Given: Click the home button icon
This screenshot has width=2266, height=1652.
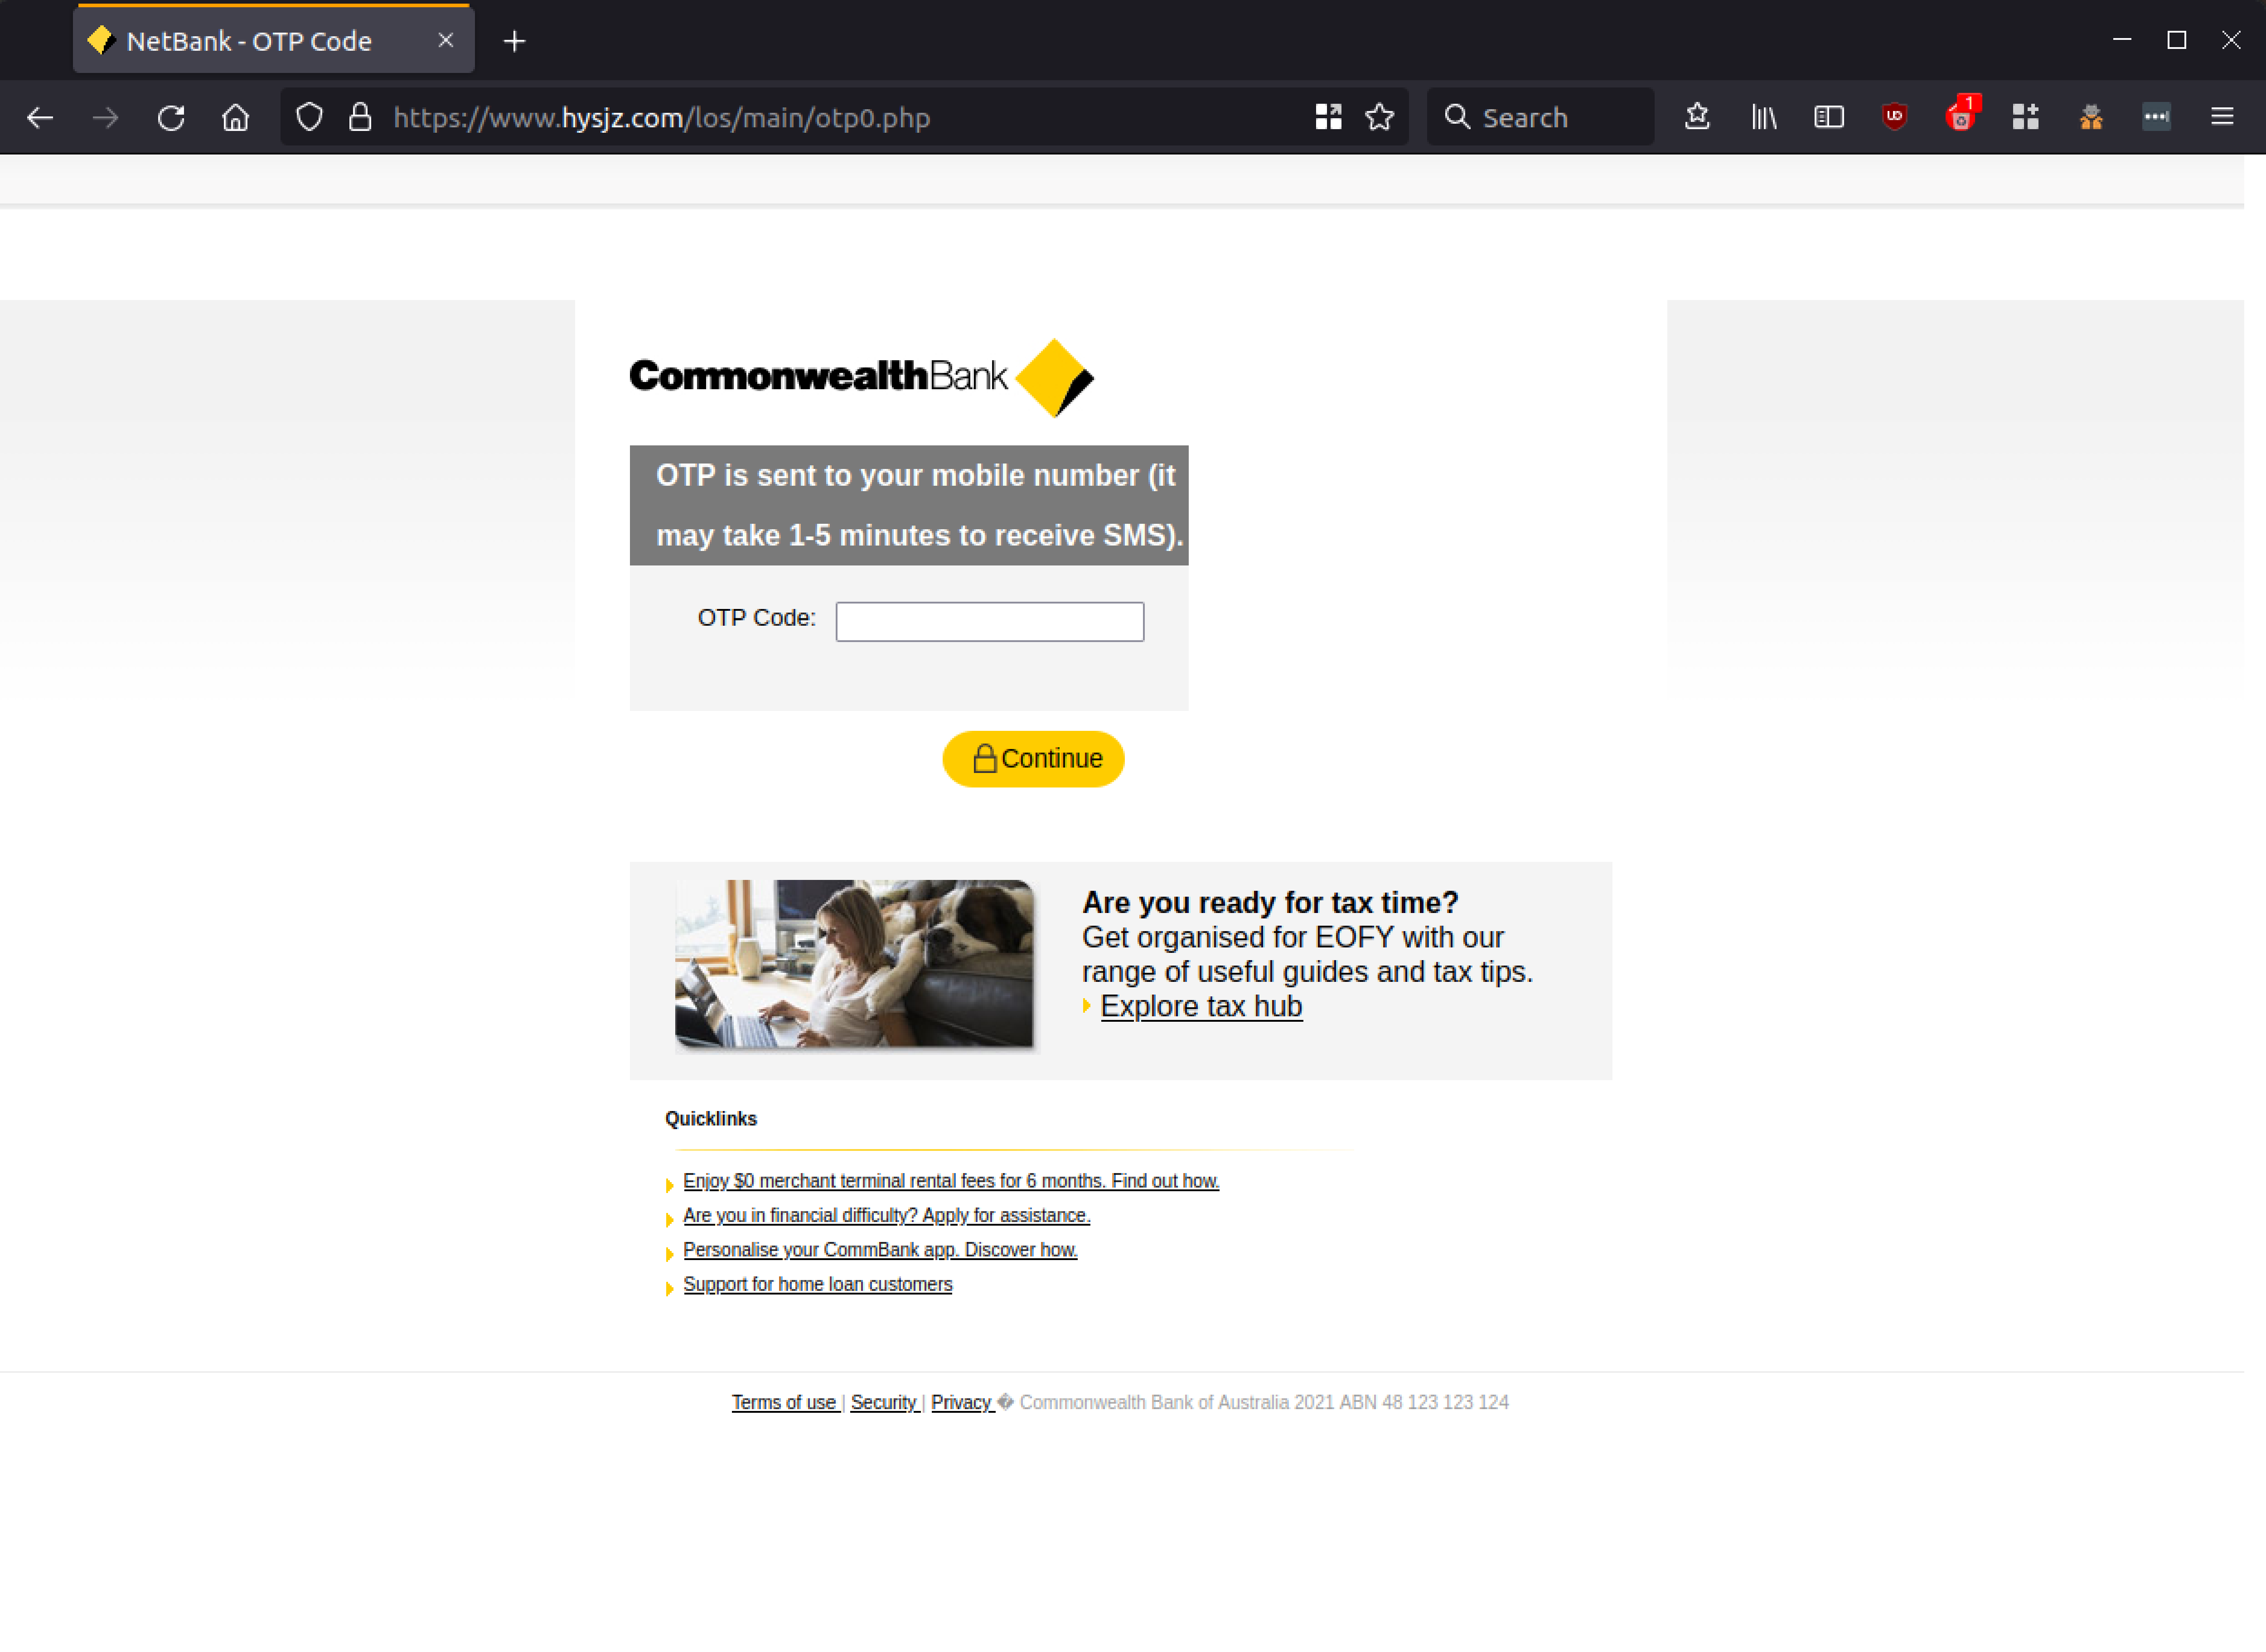Looking at the screenshot, I should coord(236,116).
